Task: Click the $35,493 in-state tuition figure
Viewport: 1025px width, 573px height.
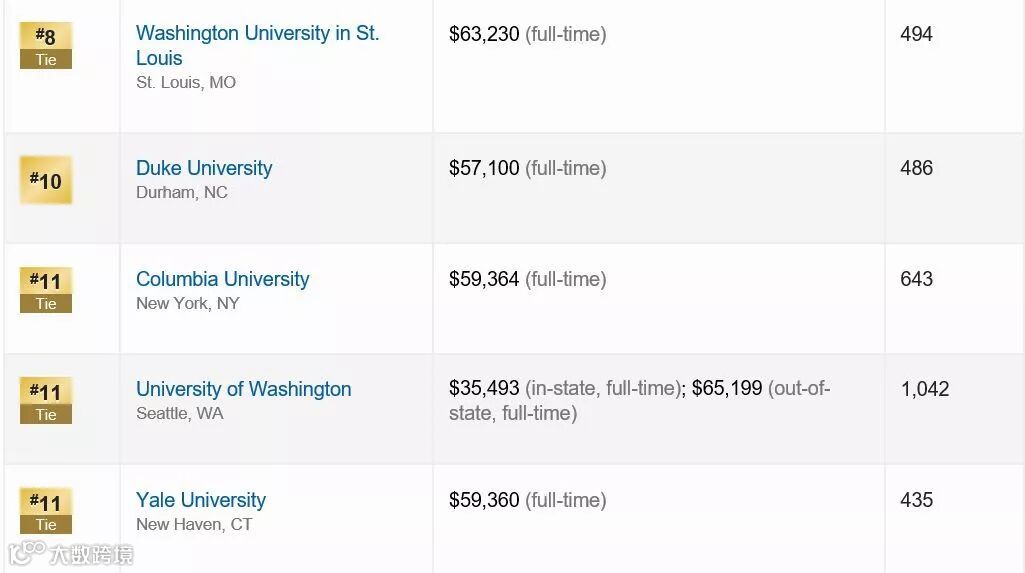Action: pos(484,389)
